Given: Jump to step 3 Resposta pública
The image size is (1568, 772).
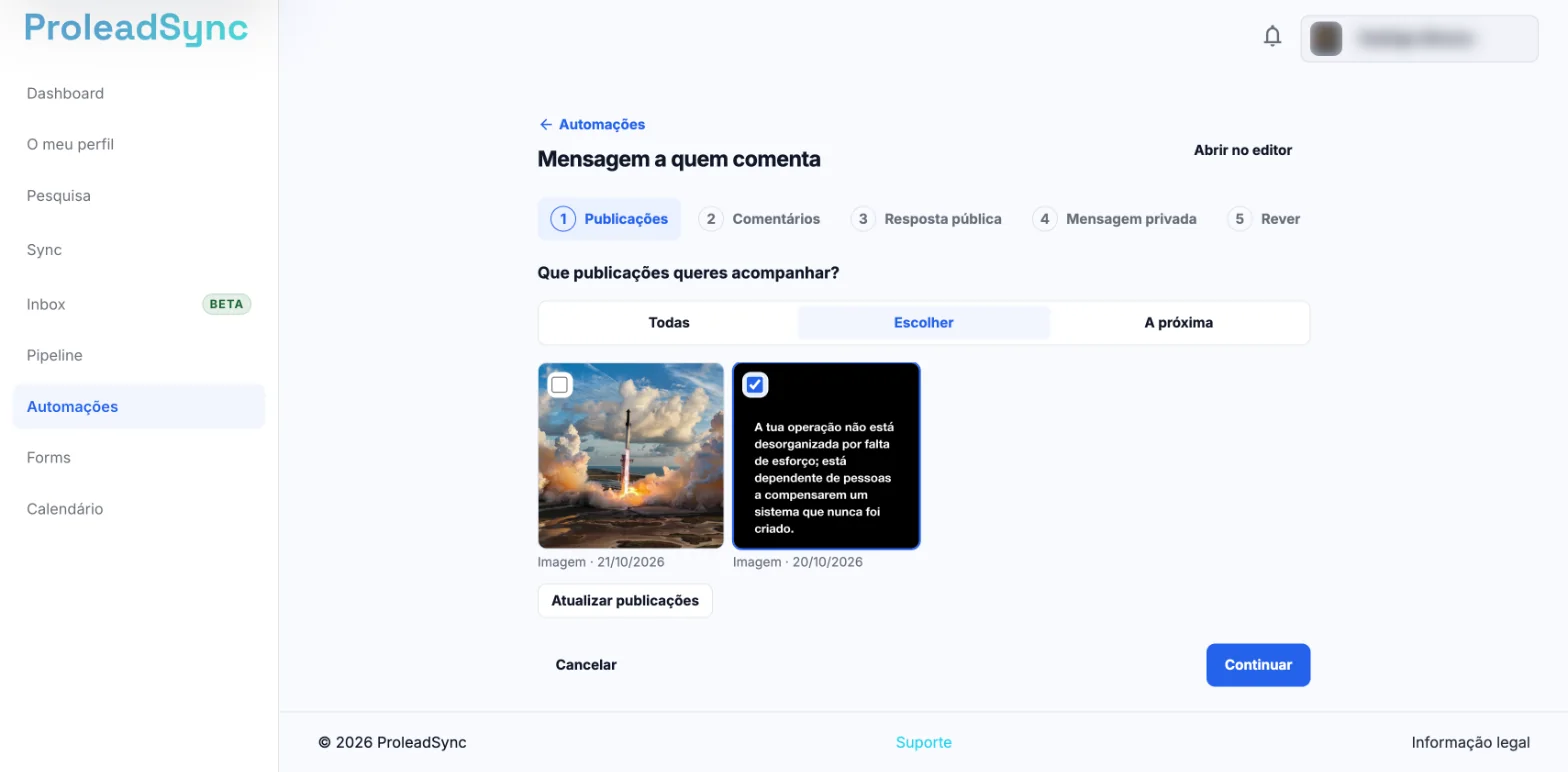Looking at the screenshot, I should click(926, 219).
